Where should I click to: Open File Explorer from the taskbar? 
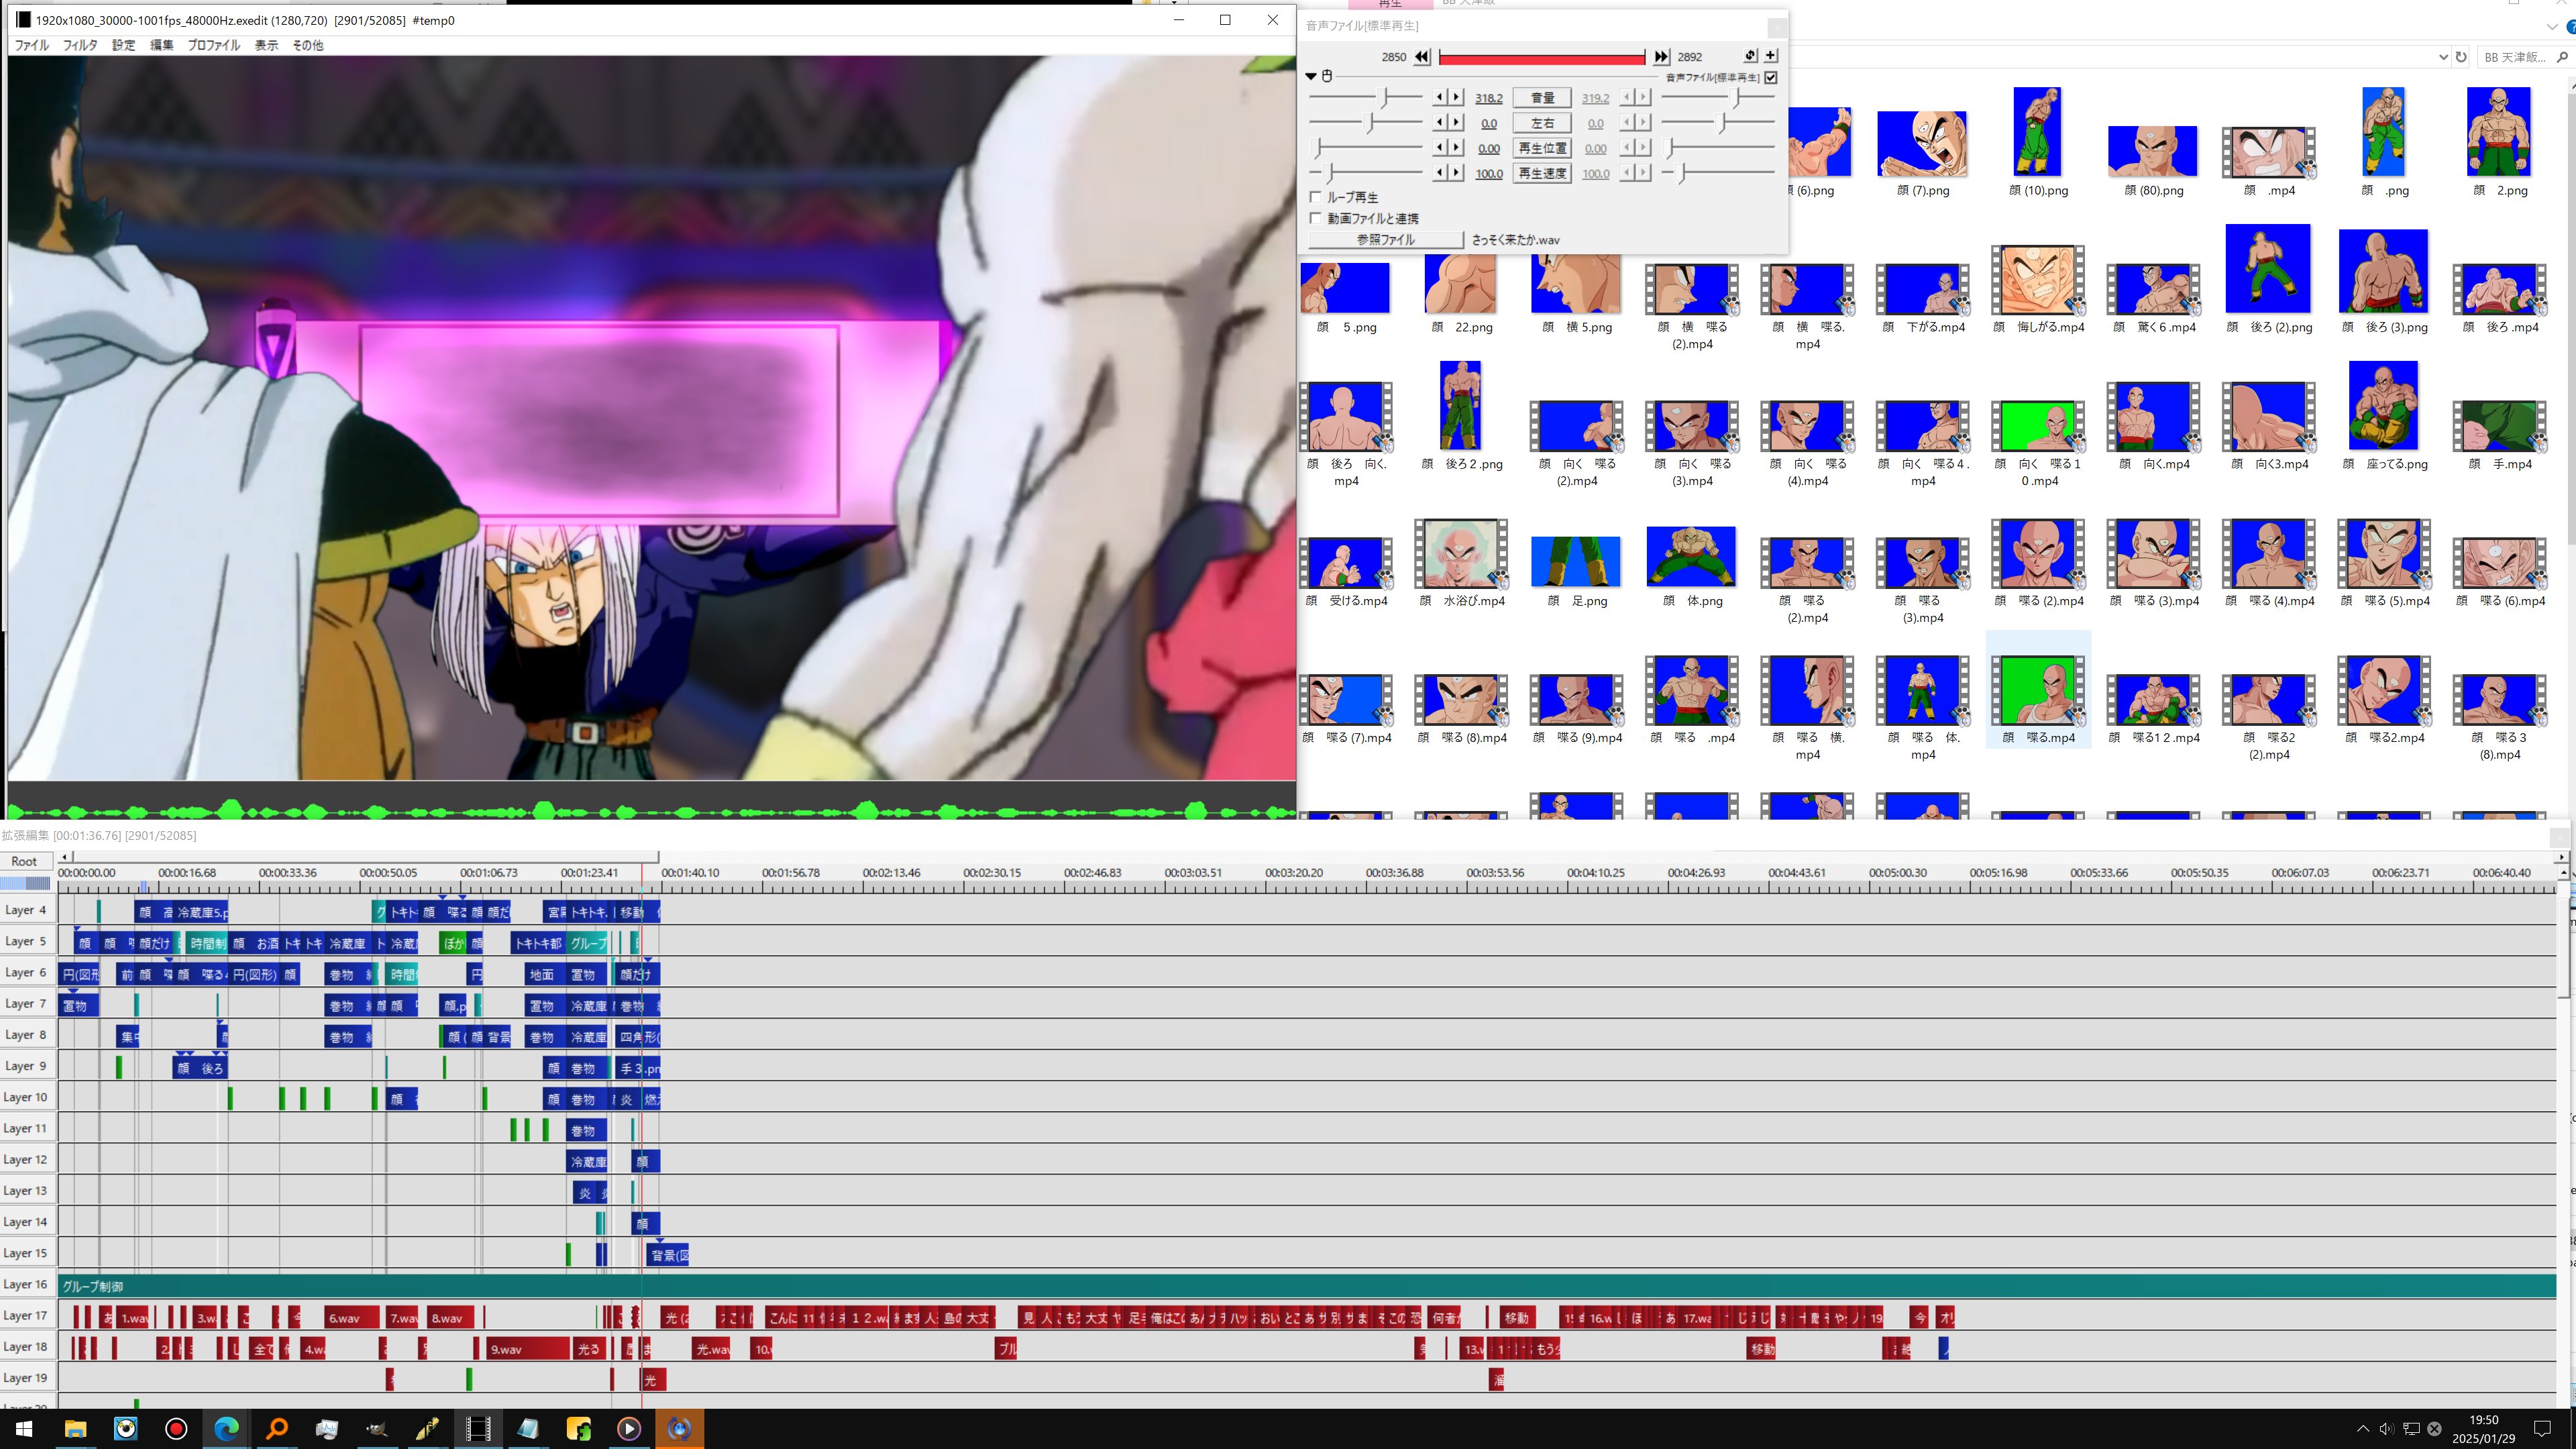click(75, 1428)
